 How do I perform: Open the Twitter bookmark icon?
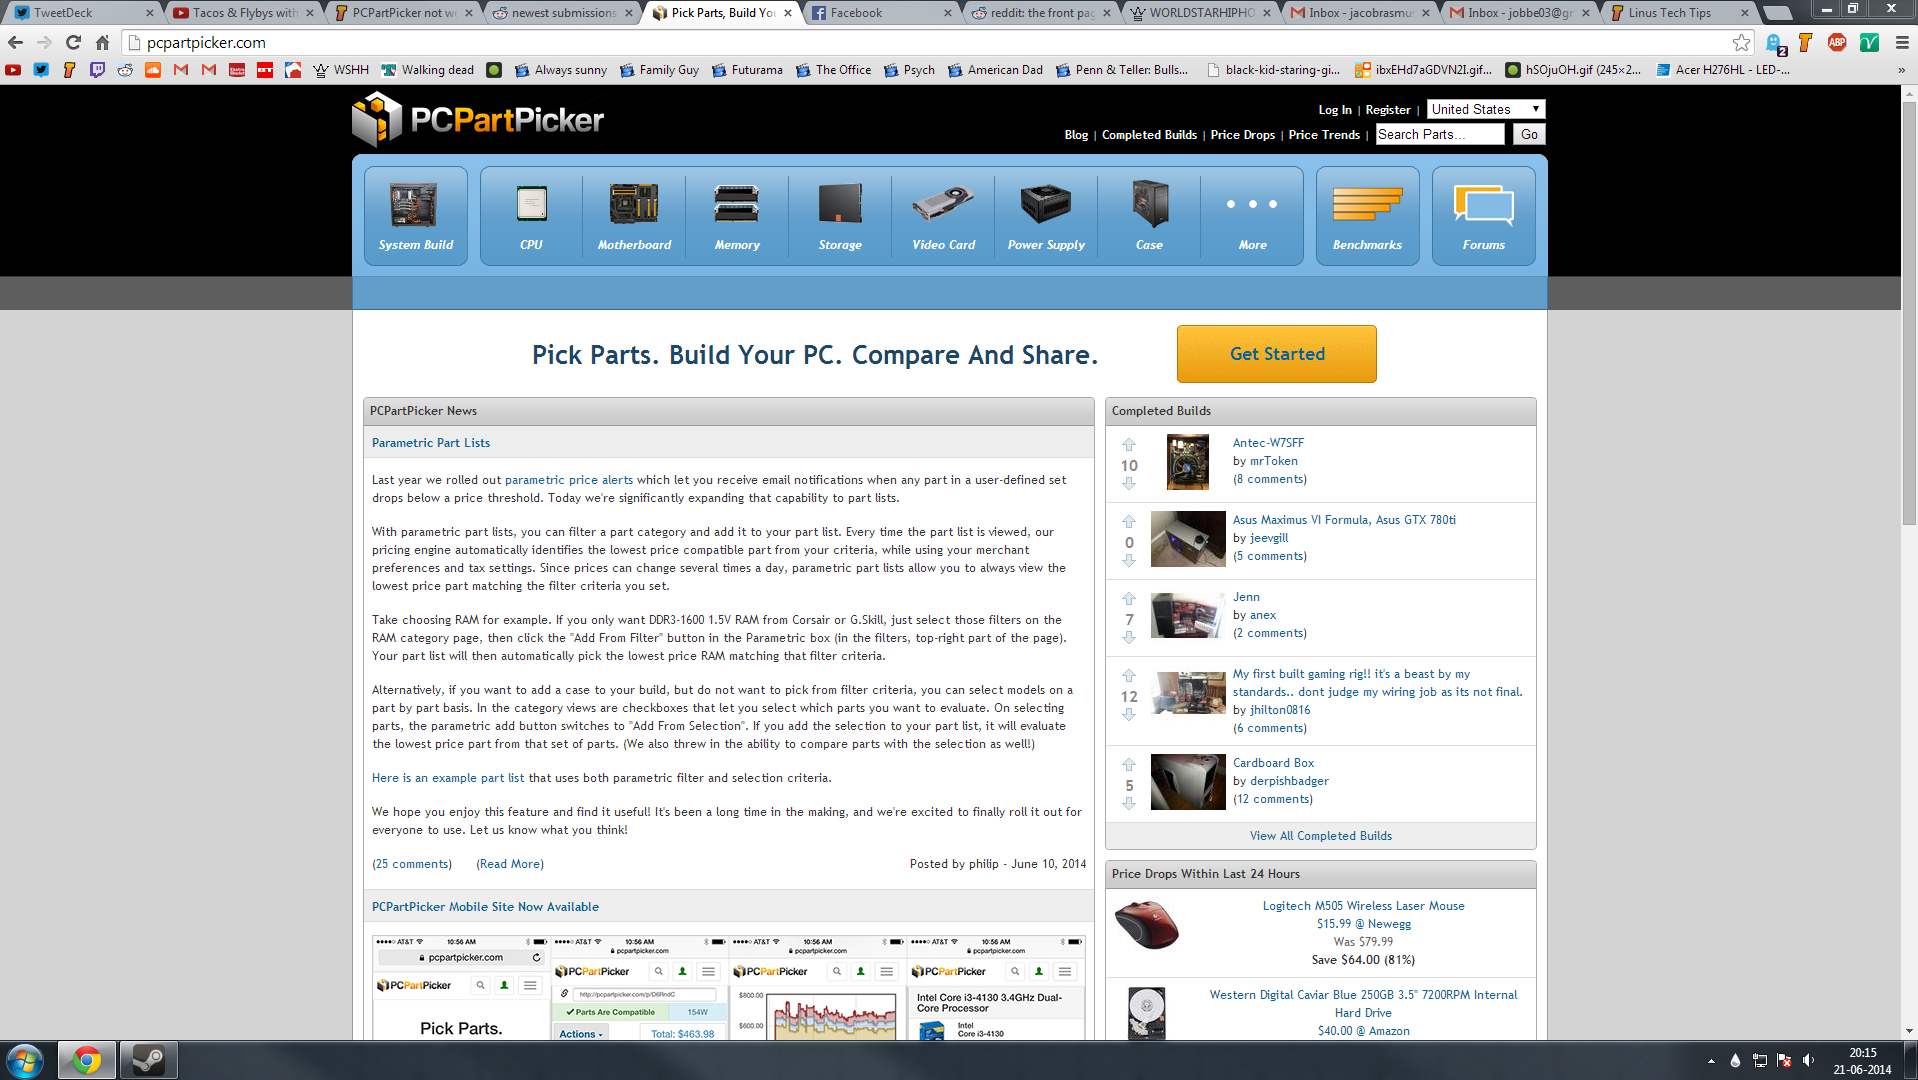click(41, 70)
